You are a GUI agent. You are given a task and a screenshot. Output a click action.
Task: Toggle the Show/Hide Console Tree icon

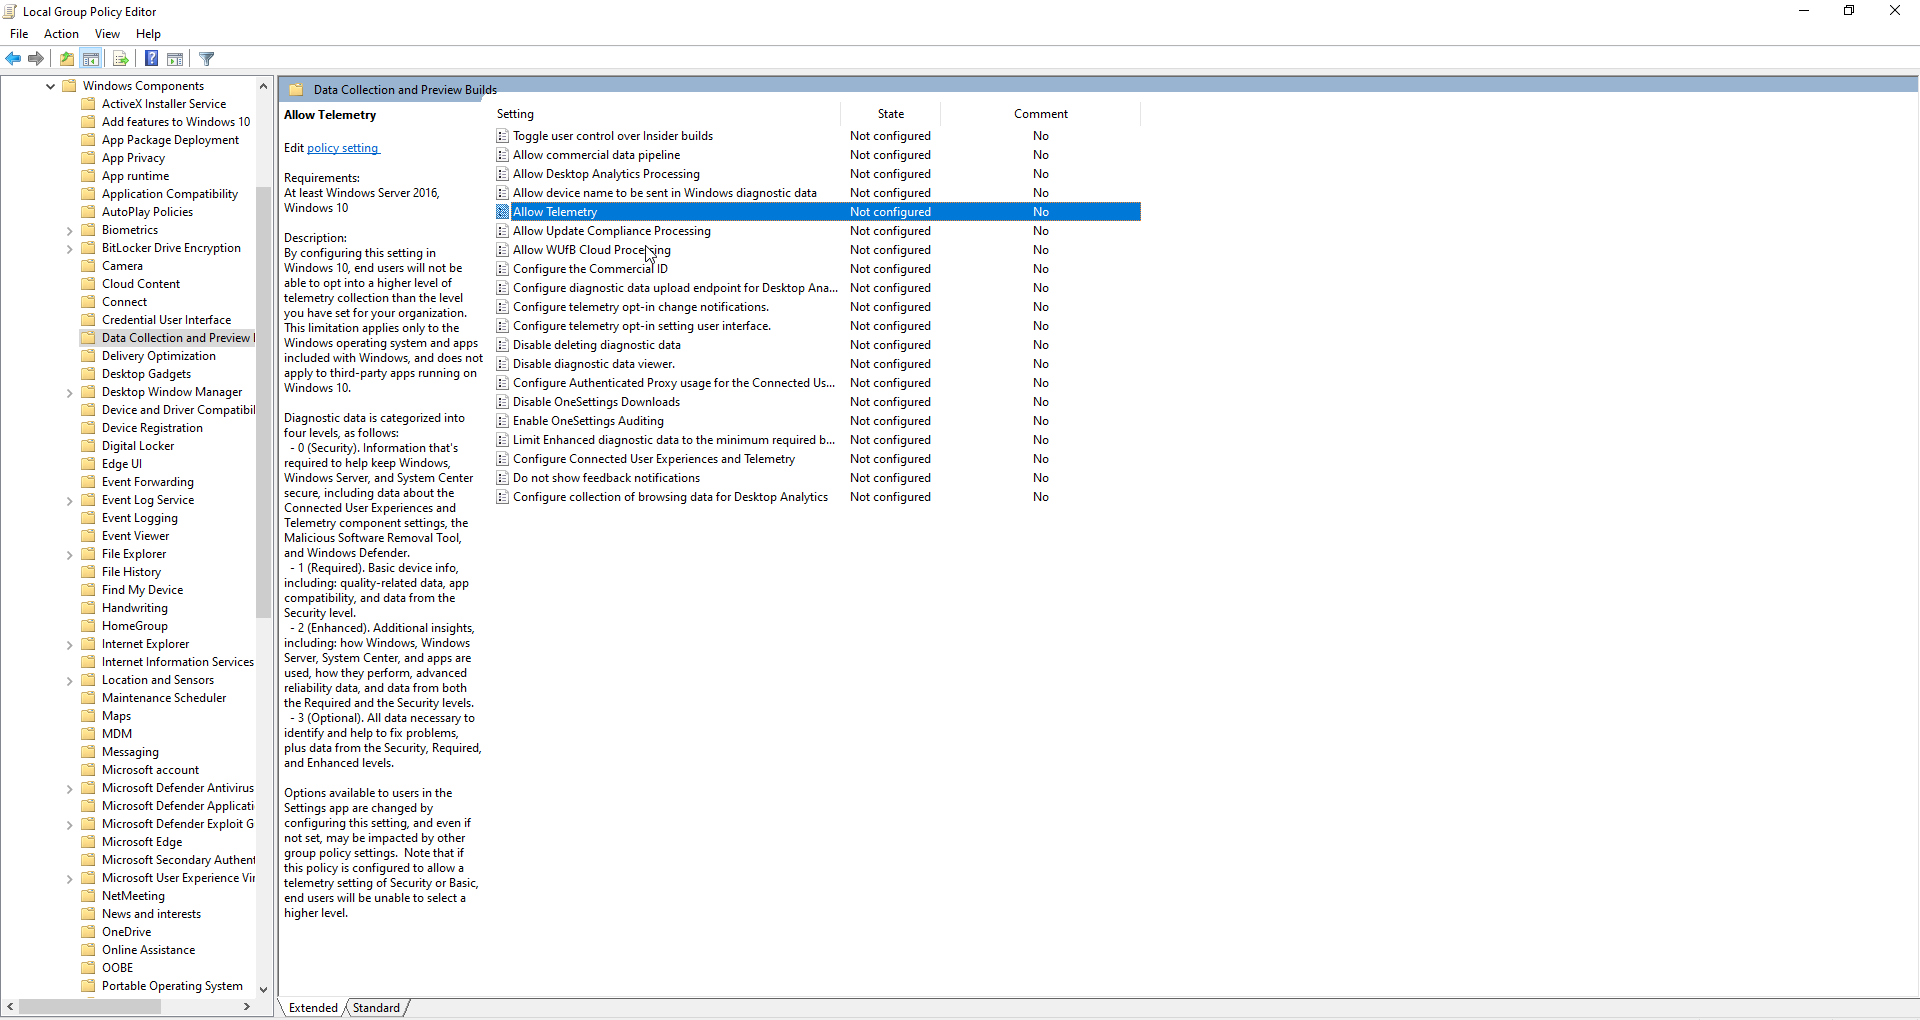click(x=91, y=58)
